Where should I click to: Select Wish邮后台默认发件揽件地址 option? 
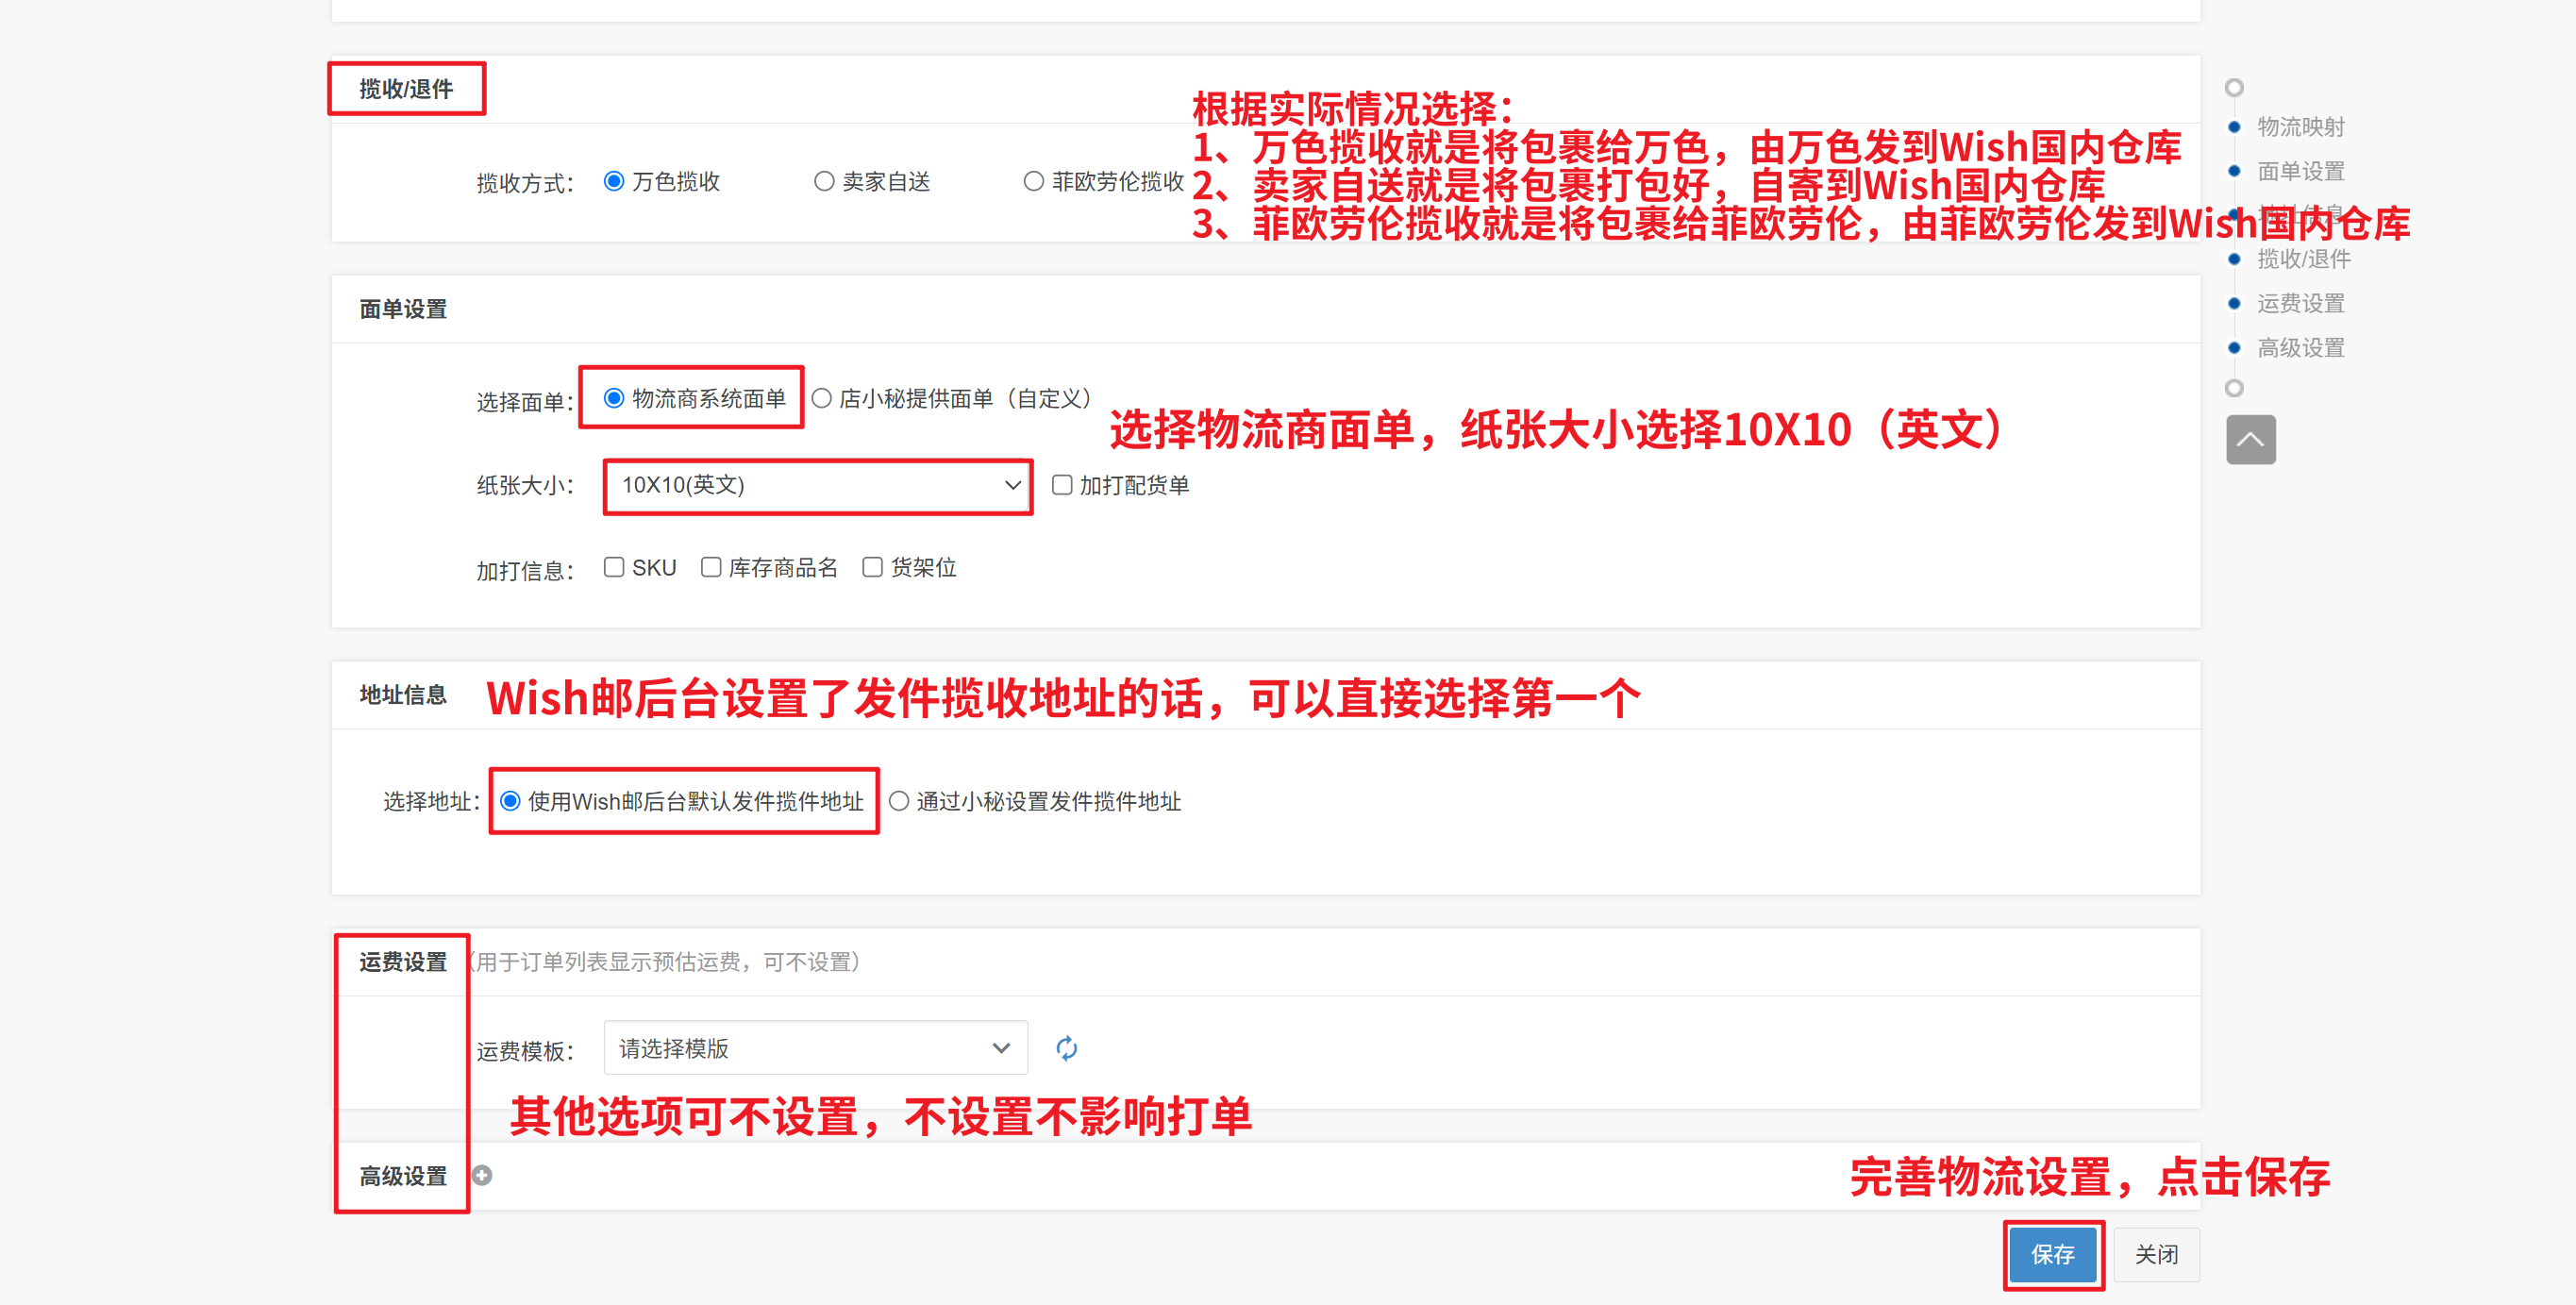click(x=511, y=801)
